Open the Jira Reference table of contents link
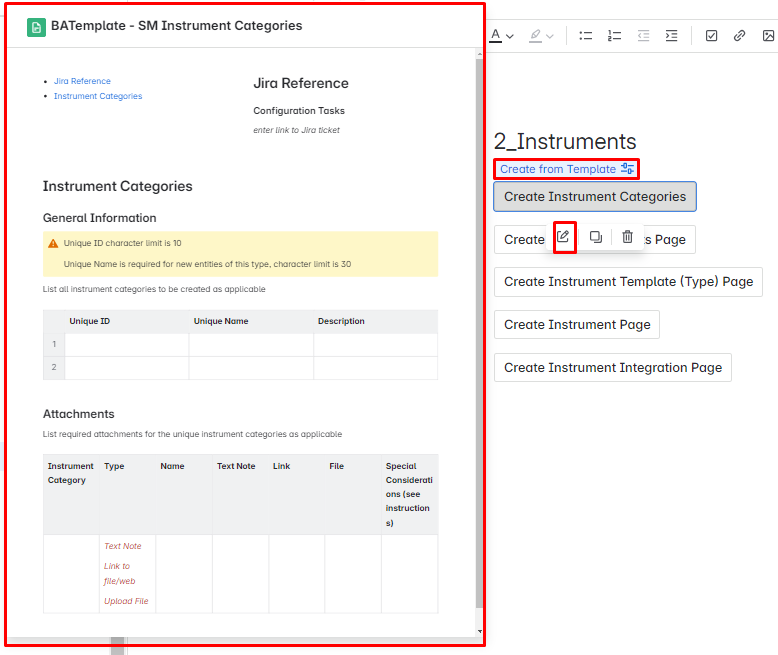 [82, 81]
